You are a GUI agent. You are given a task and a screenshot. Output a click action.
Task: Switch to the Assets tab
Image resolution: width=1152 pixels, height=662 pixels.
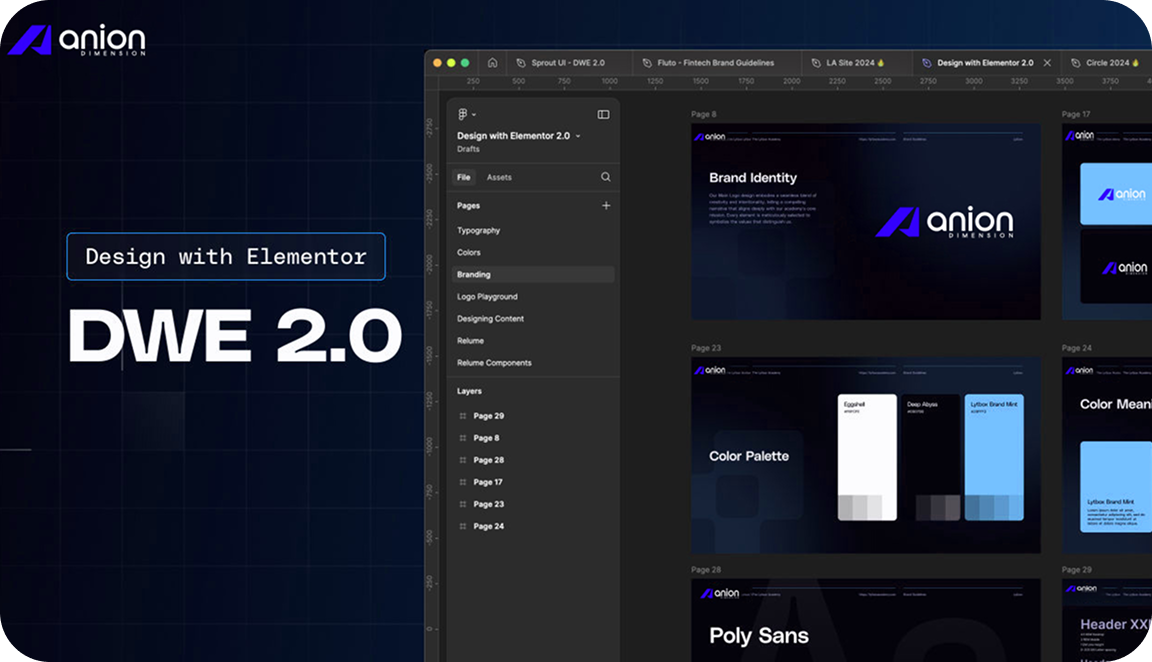click(x=499, y=177)
